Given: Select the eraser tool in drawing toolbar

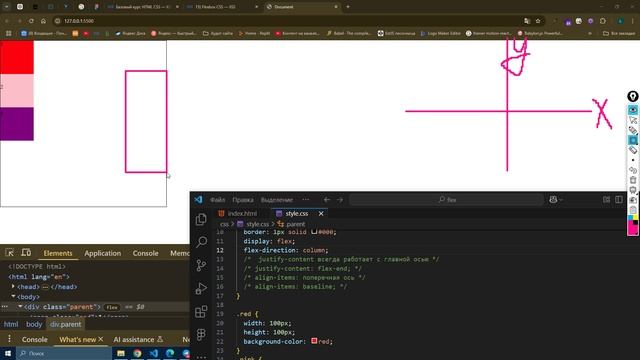Looking at the screenshot, I should tap(633, 150).
